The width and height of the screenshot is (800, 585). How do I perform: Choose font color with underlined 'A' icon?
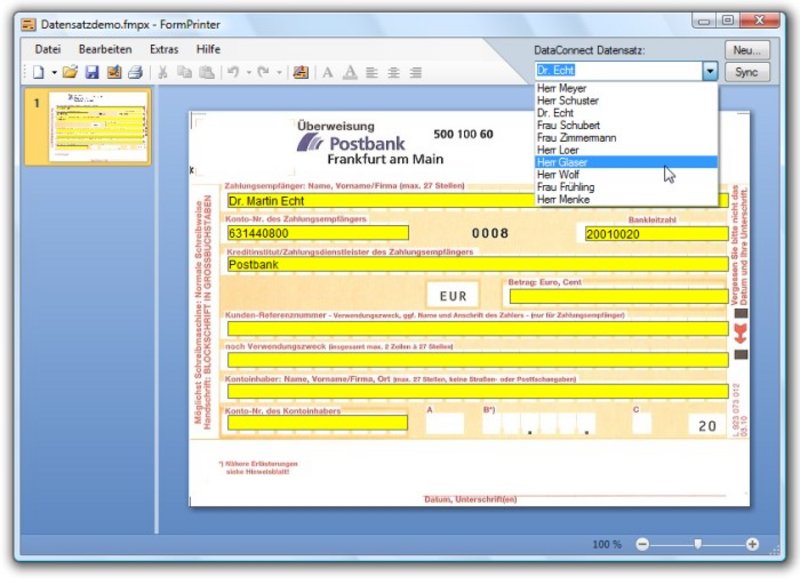tap(350, 72)
